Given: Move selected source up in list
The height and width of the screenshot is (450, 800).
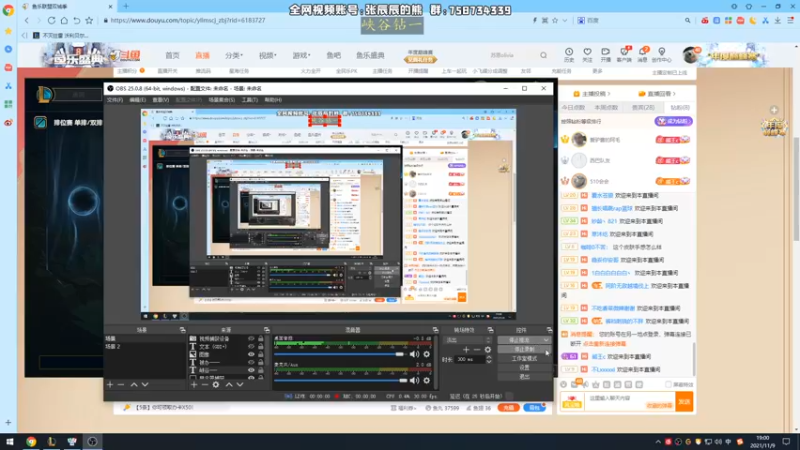Looking at the screenshot, I should (229, 385).
